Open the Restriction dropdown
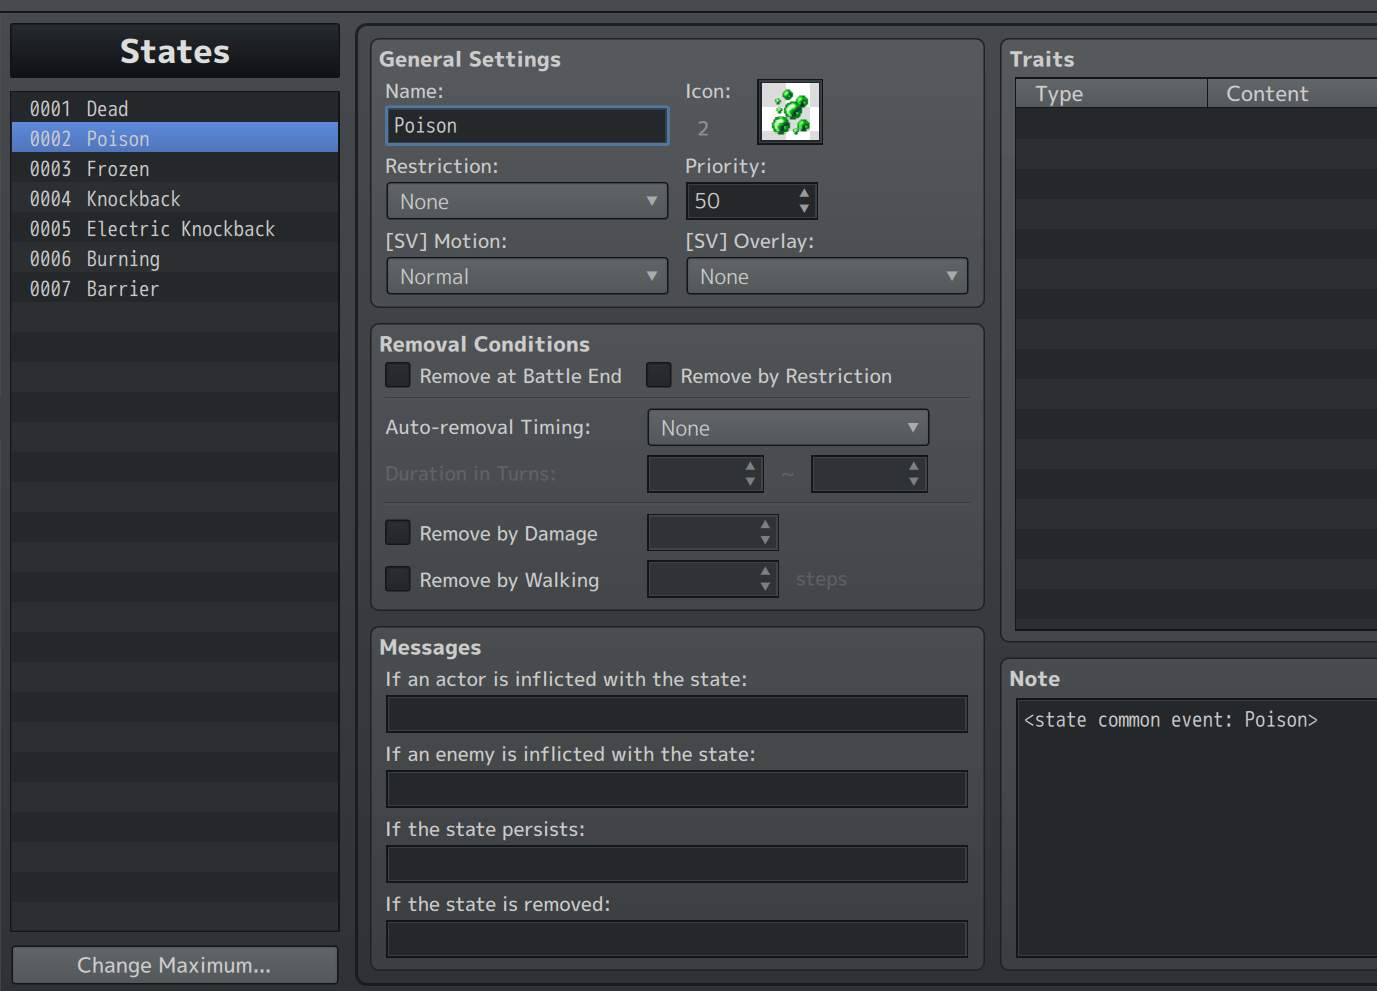This screenshot has width=1377, height=991. [527, 201]
